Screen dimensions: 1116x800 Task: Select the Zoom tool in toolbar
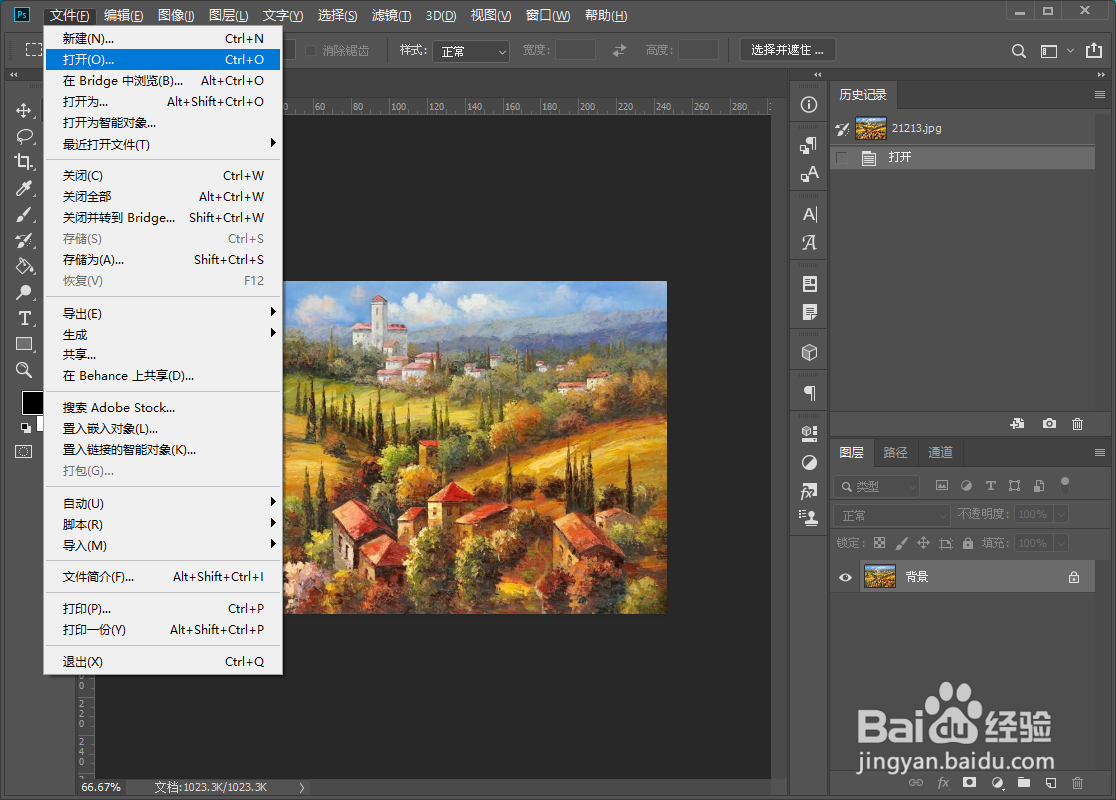click(24, 369)
